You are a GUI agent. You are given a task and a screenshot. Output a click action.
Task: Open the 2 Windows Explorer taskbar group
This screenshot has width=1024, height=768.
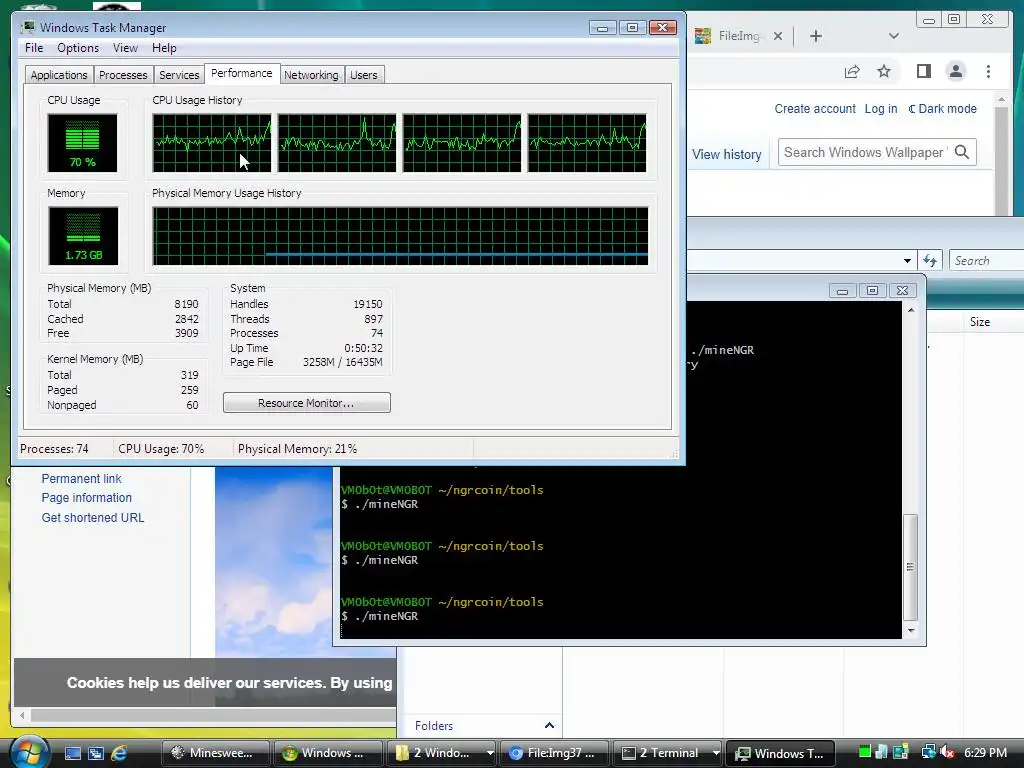point(442,753)
